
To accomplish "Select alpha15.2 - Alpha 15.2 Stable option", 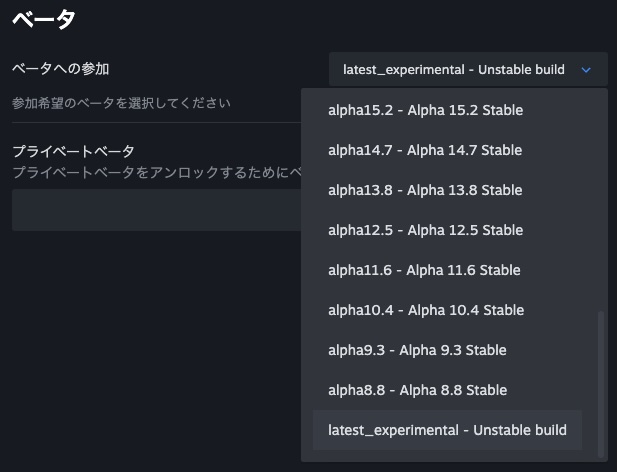I will (425, 110).
